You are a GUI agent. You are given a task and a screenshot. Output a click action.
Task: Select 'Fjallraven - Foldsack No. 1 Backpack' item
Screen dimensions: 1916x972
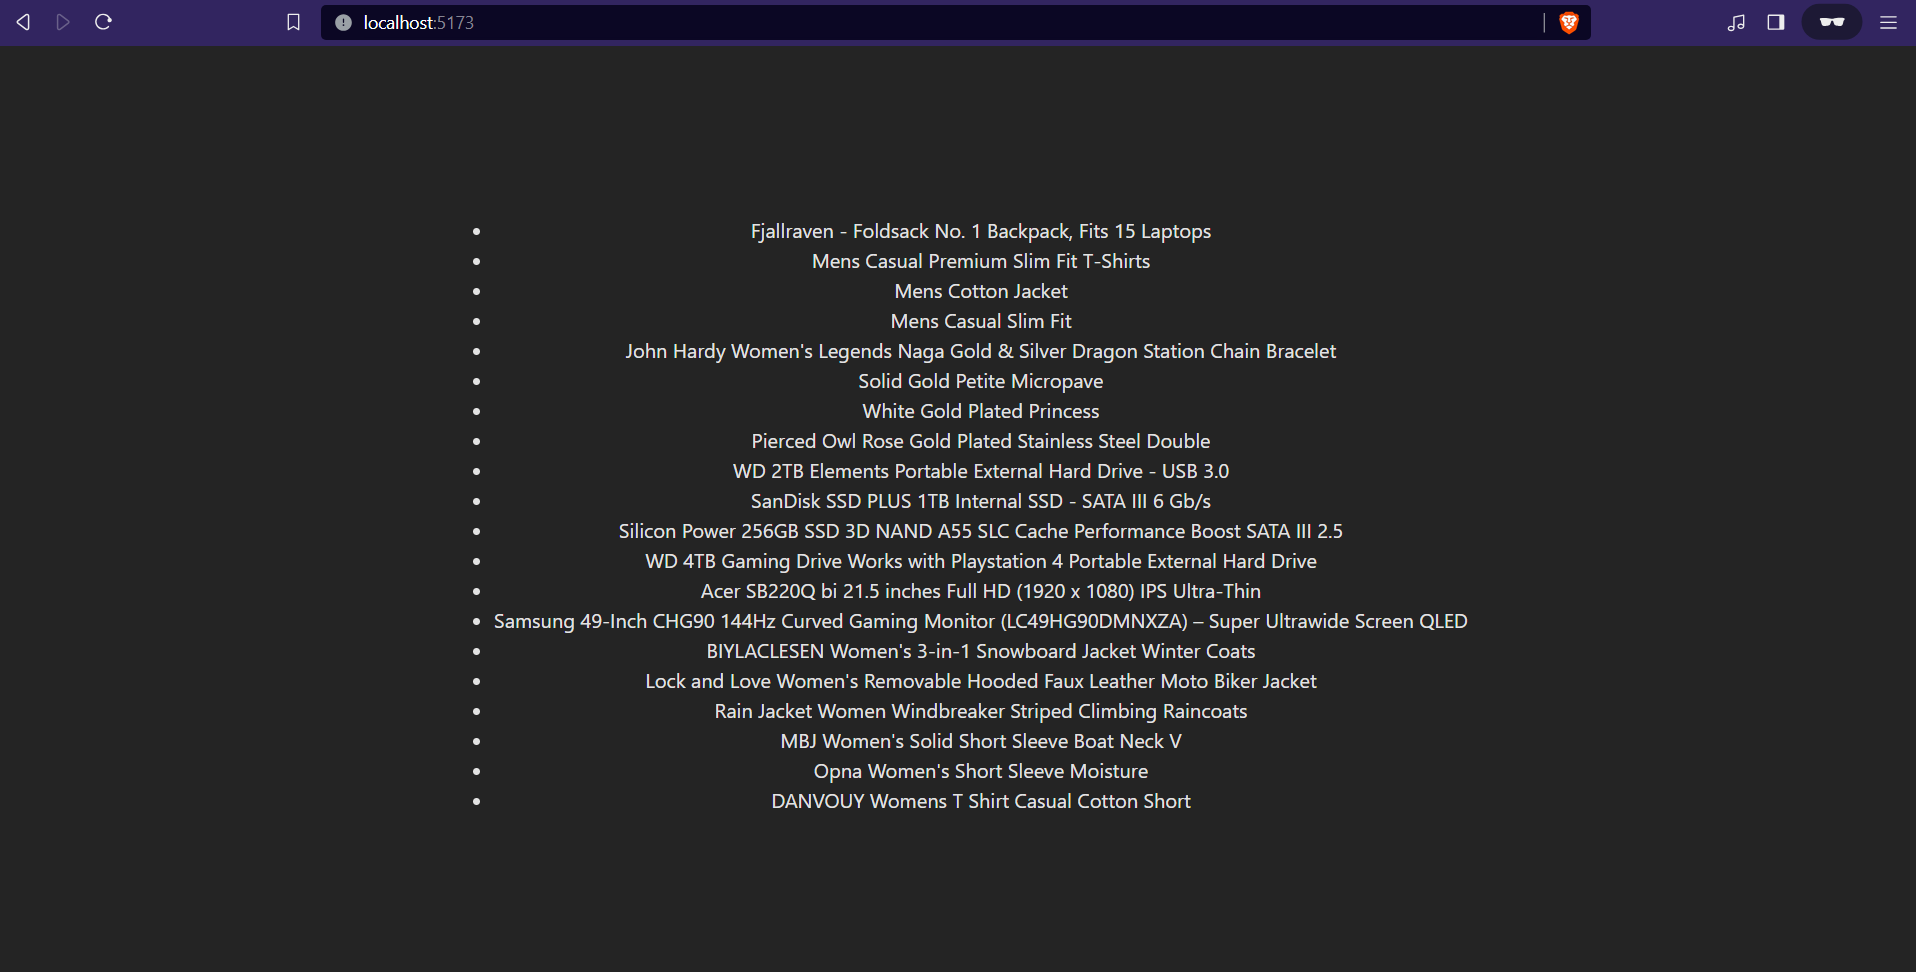981,231
